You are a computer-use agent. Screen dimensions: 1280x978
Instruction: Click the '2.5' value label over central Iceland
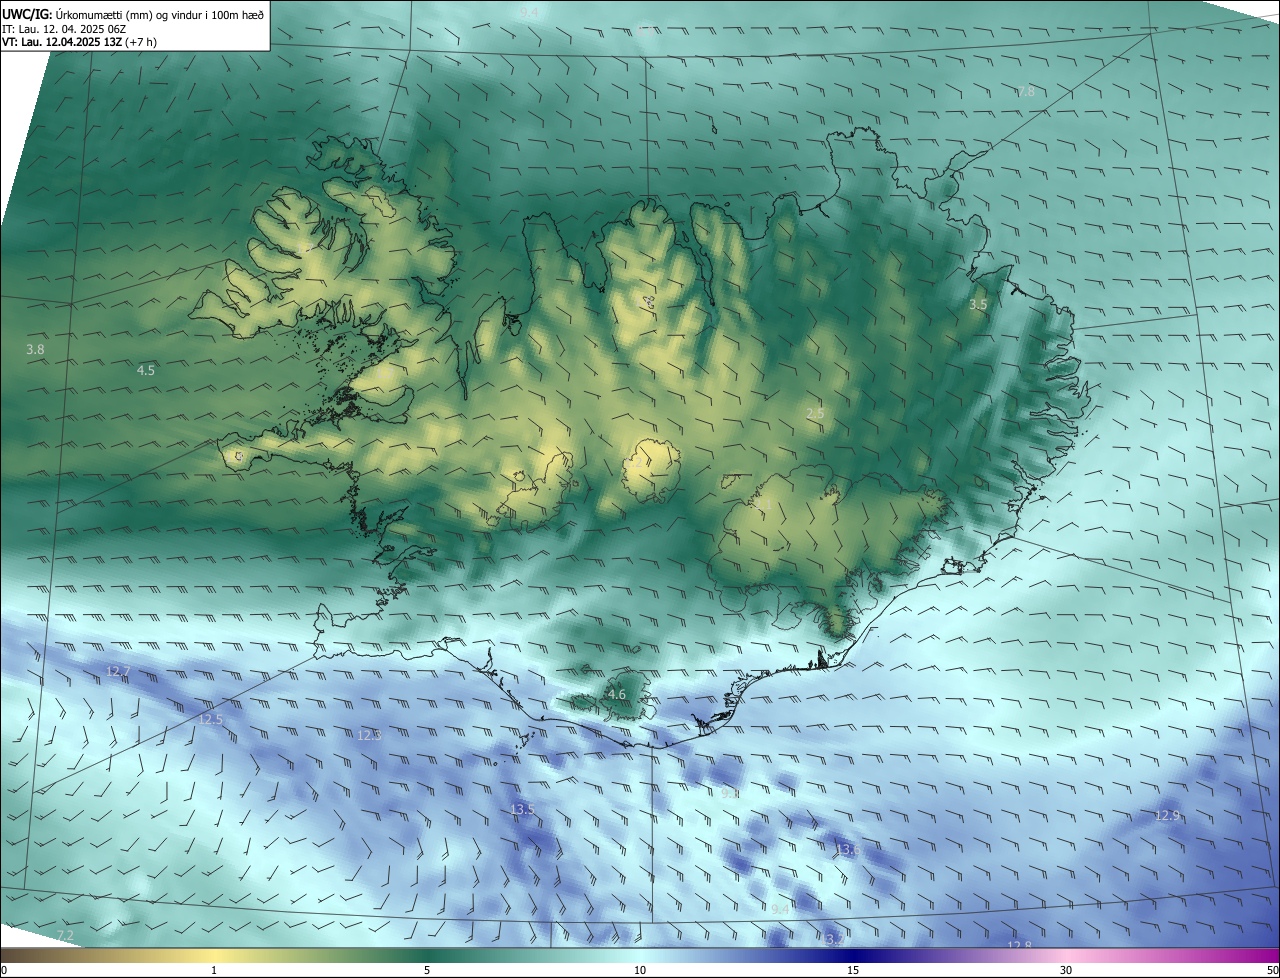815,413
